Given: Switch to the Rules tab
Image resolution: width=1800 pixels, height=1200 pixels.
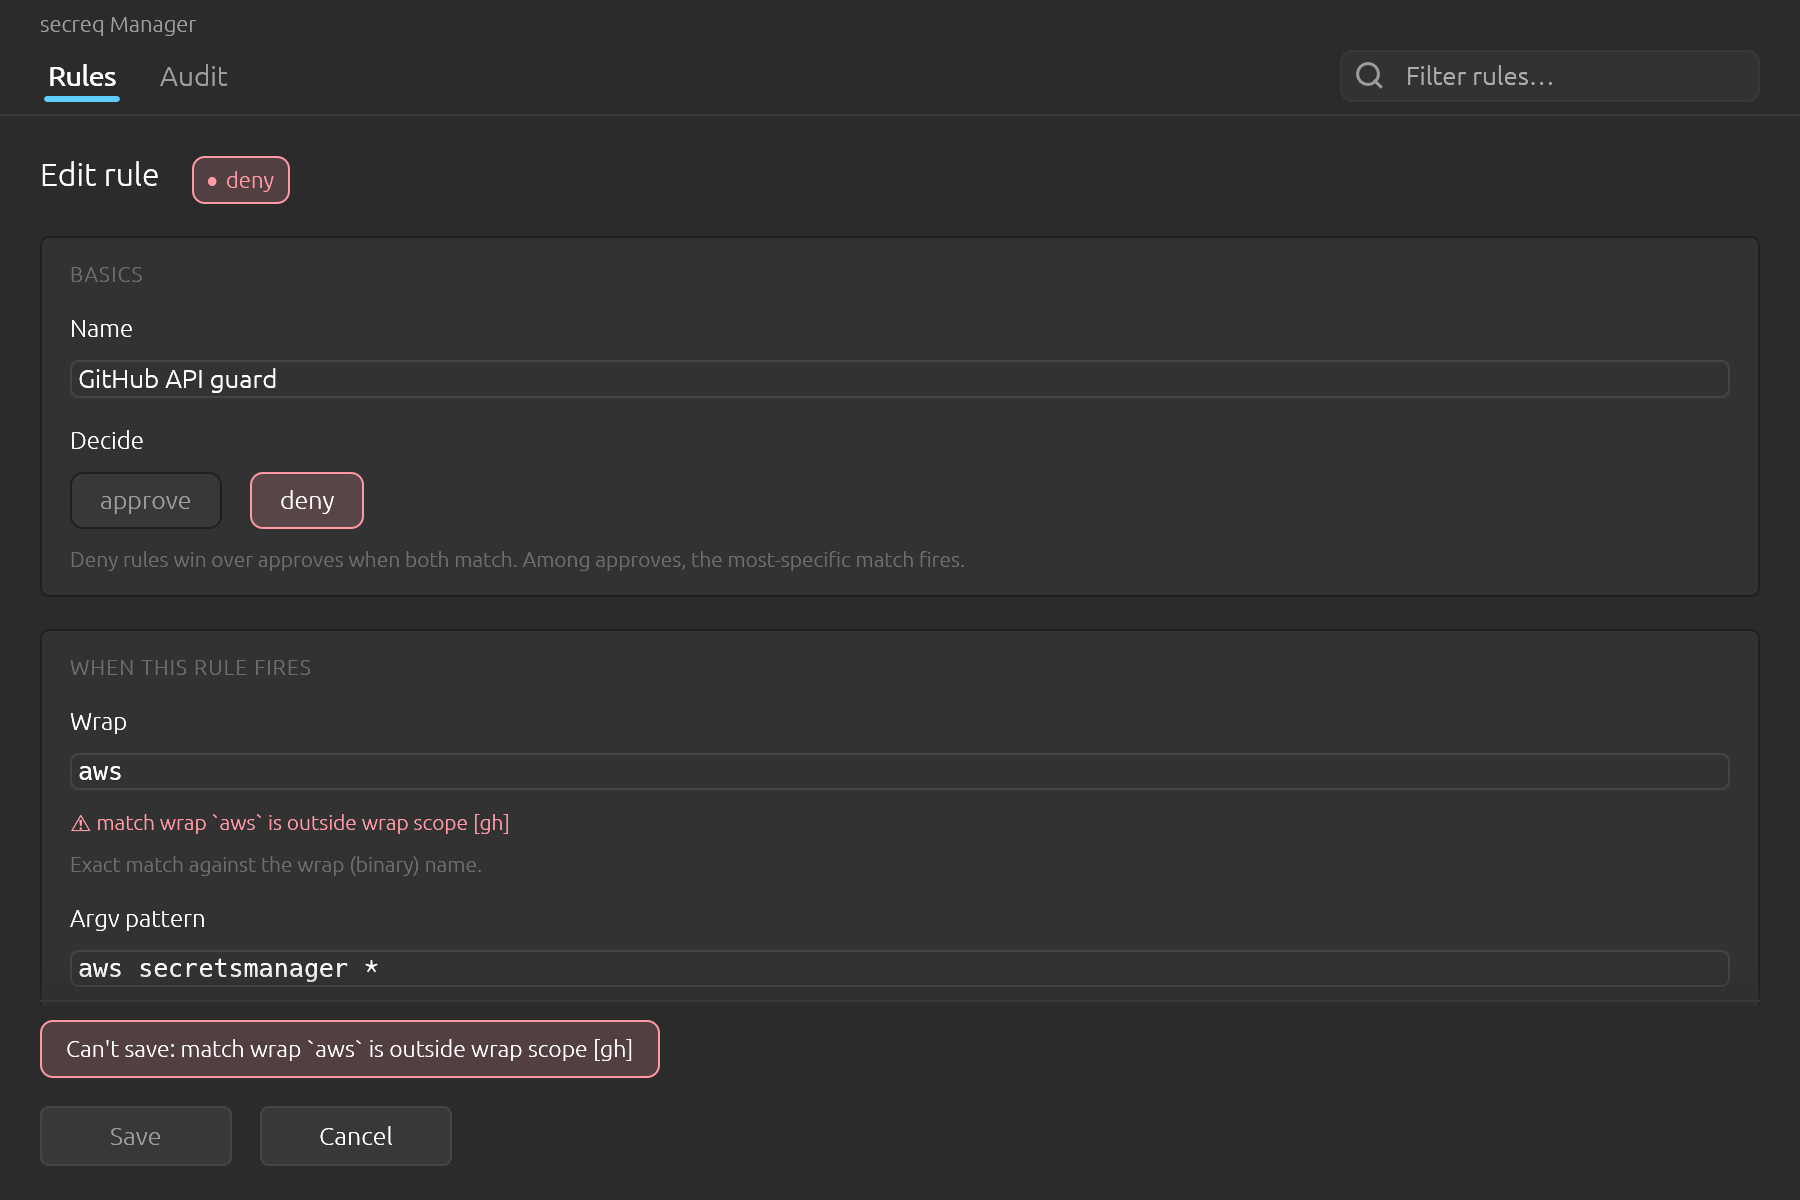Looking at the screenshot, I should [x=82, y=77].
